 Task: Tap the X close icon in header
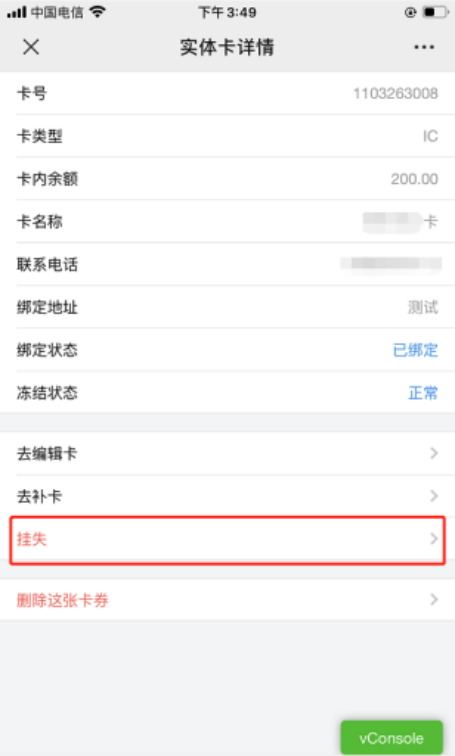point(31,47)
